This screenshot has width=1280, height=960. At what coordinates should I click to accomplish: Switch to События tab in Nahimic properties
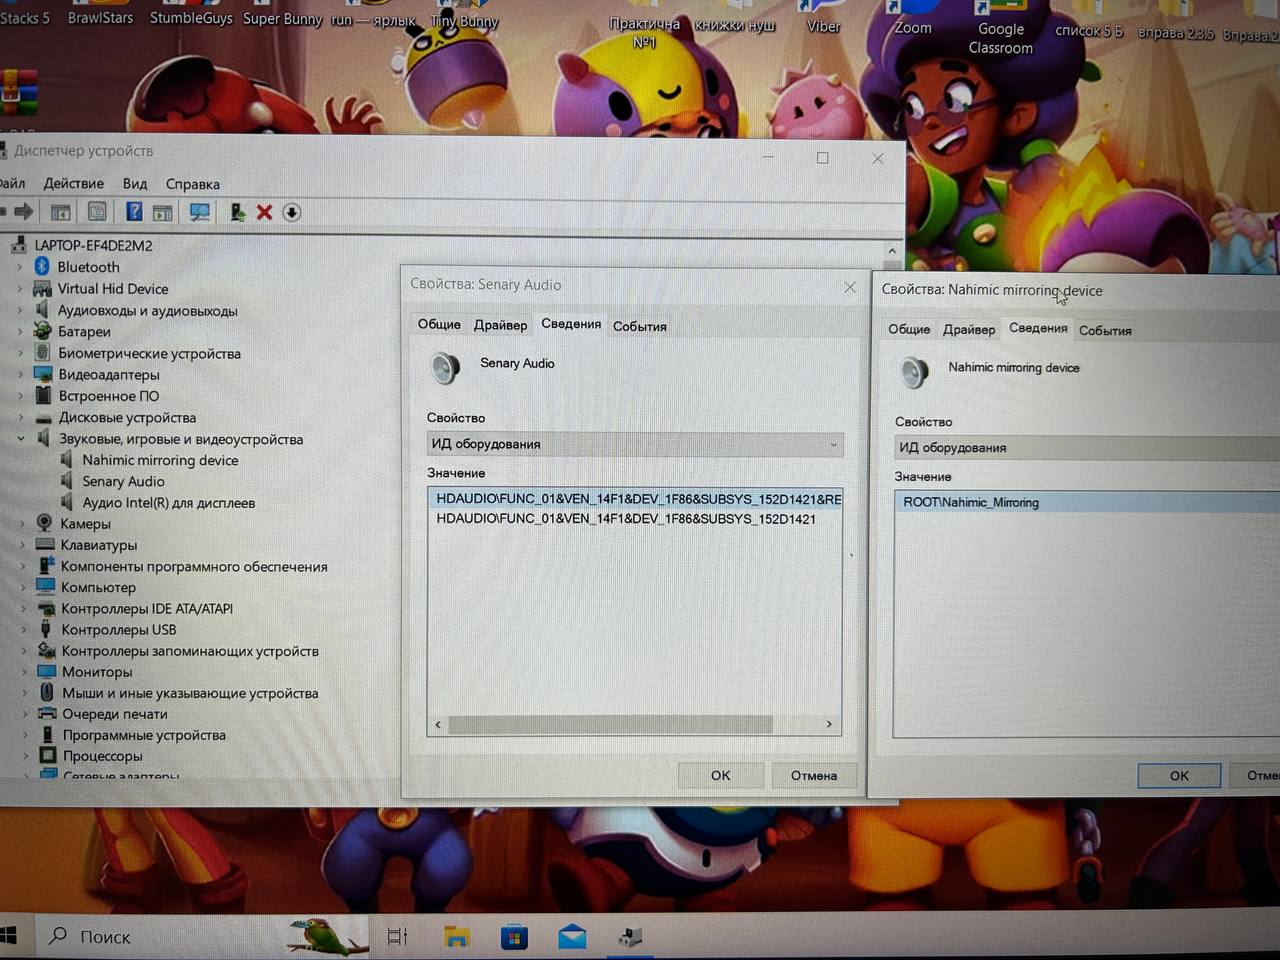[x=1105, y=330]
